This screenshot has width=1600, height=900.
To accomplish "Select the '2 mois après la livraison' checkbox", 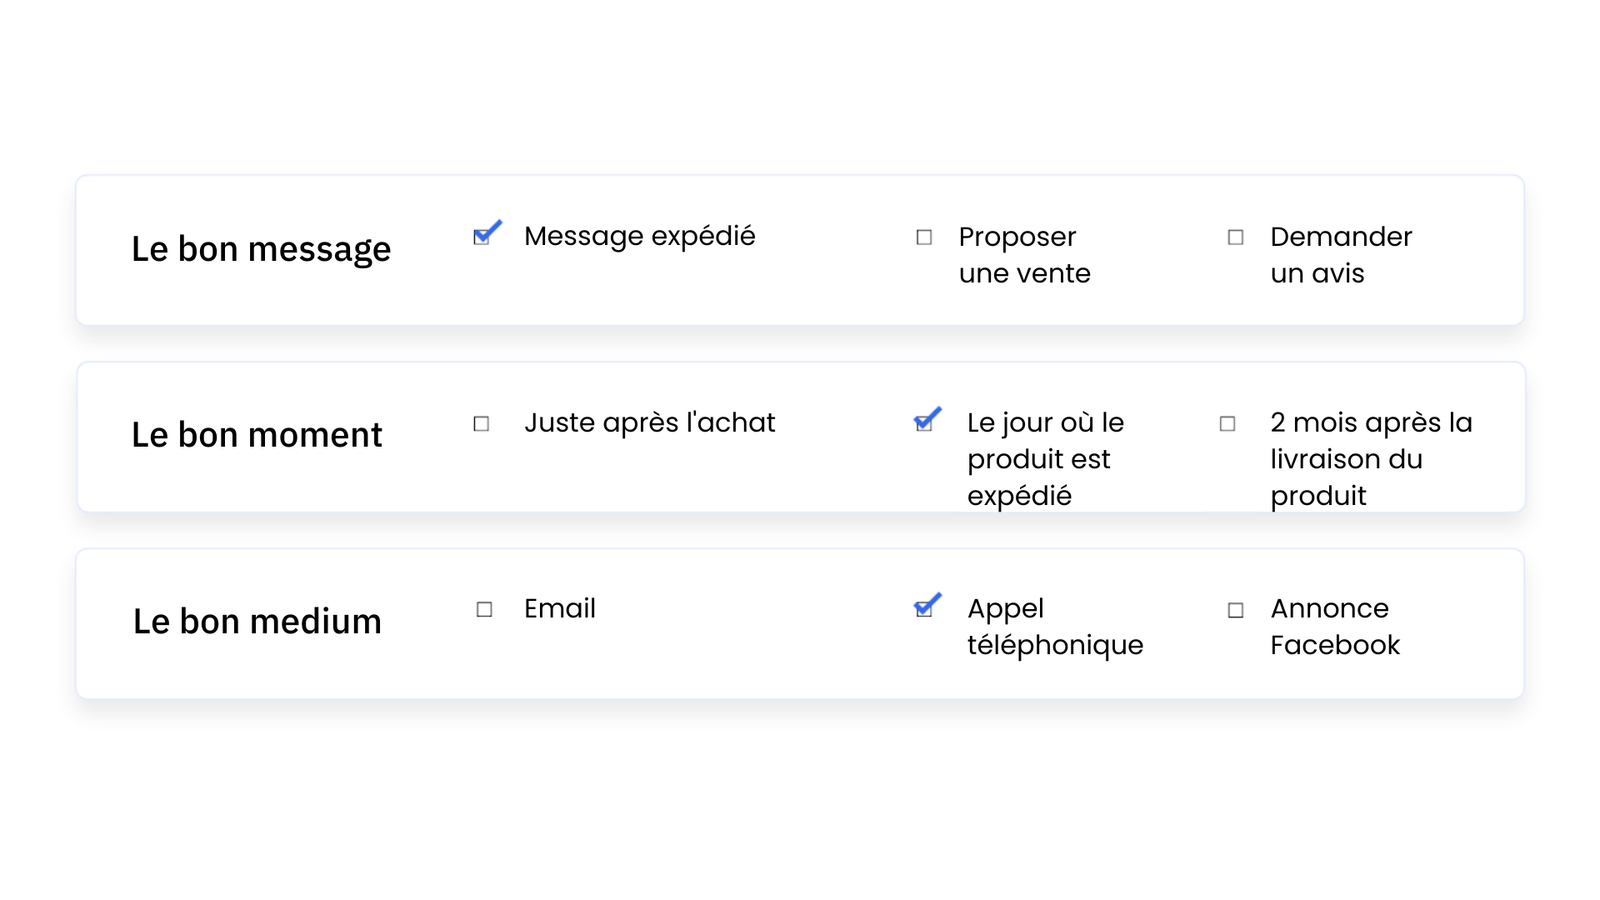I will click(1228, 424).
